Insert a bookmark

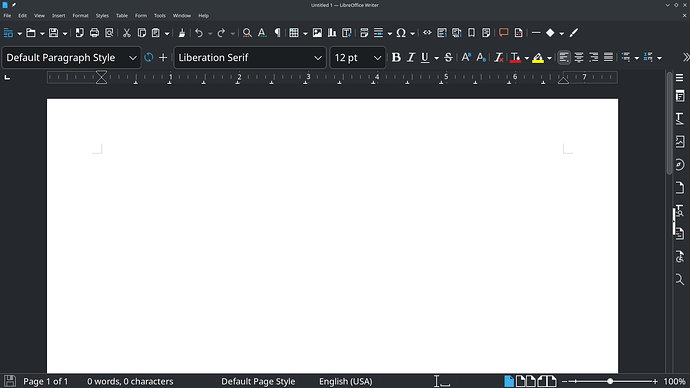(471, 33)
